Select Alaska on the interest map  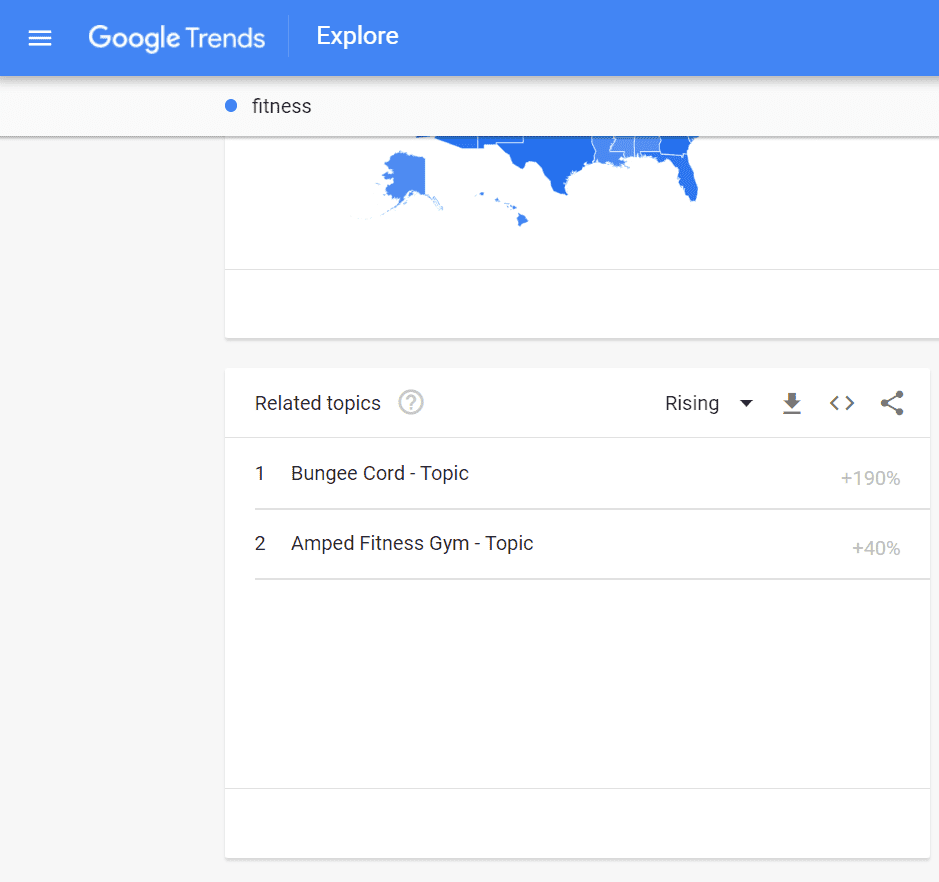coord(405,175)
